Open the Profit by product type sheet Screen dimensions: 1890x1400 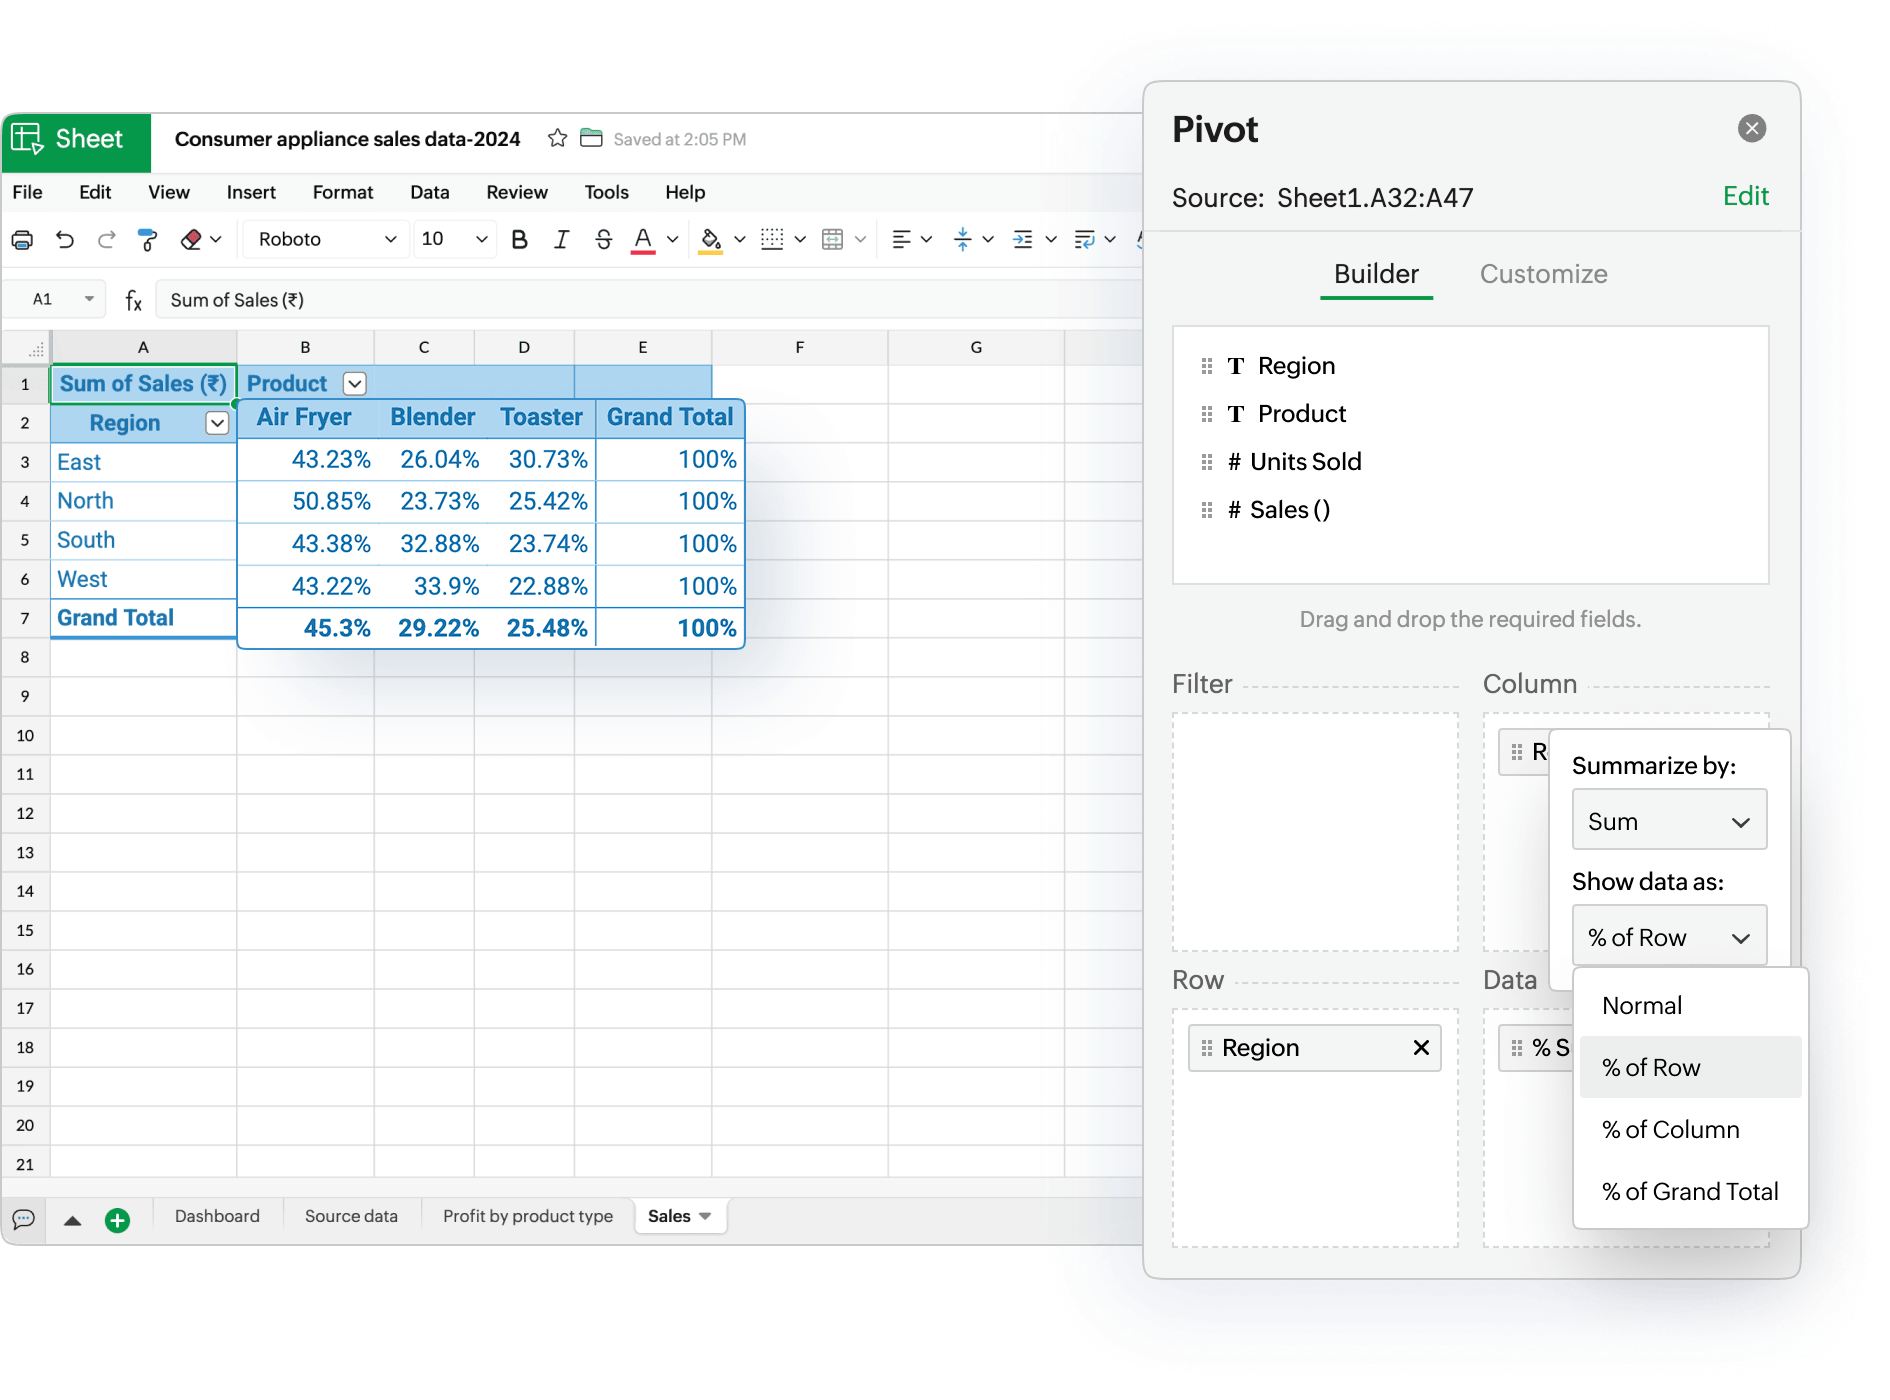coord(528,1216)
